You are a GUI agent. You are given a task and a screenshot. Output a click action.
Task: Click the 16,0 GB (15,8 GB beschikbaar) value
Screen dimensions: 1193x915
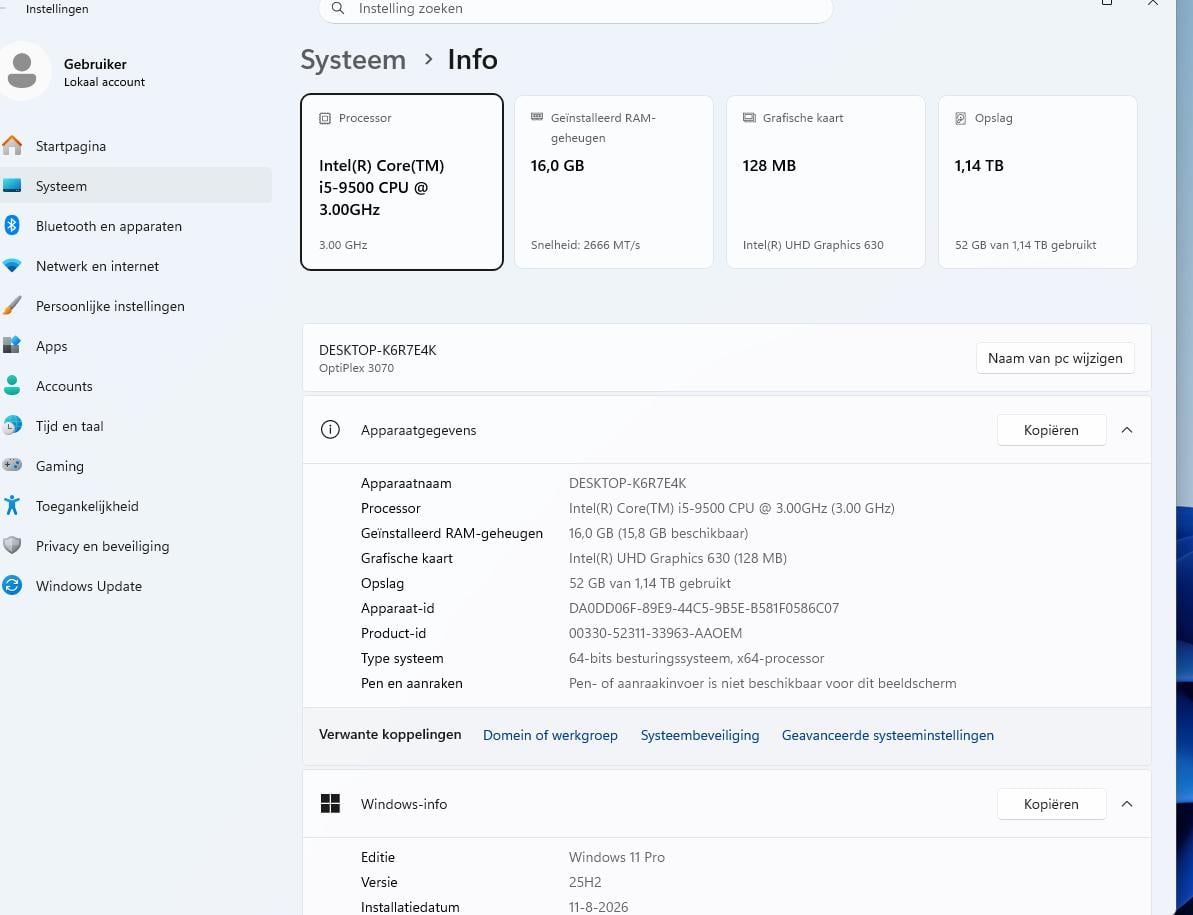(x=658, y=533)
